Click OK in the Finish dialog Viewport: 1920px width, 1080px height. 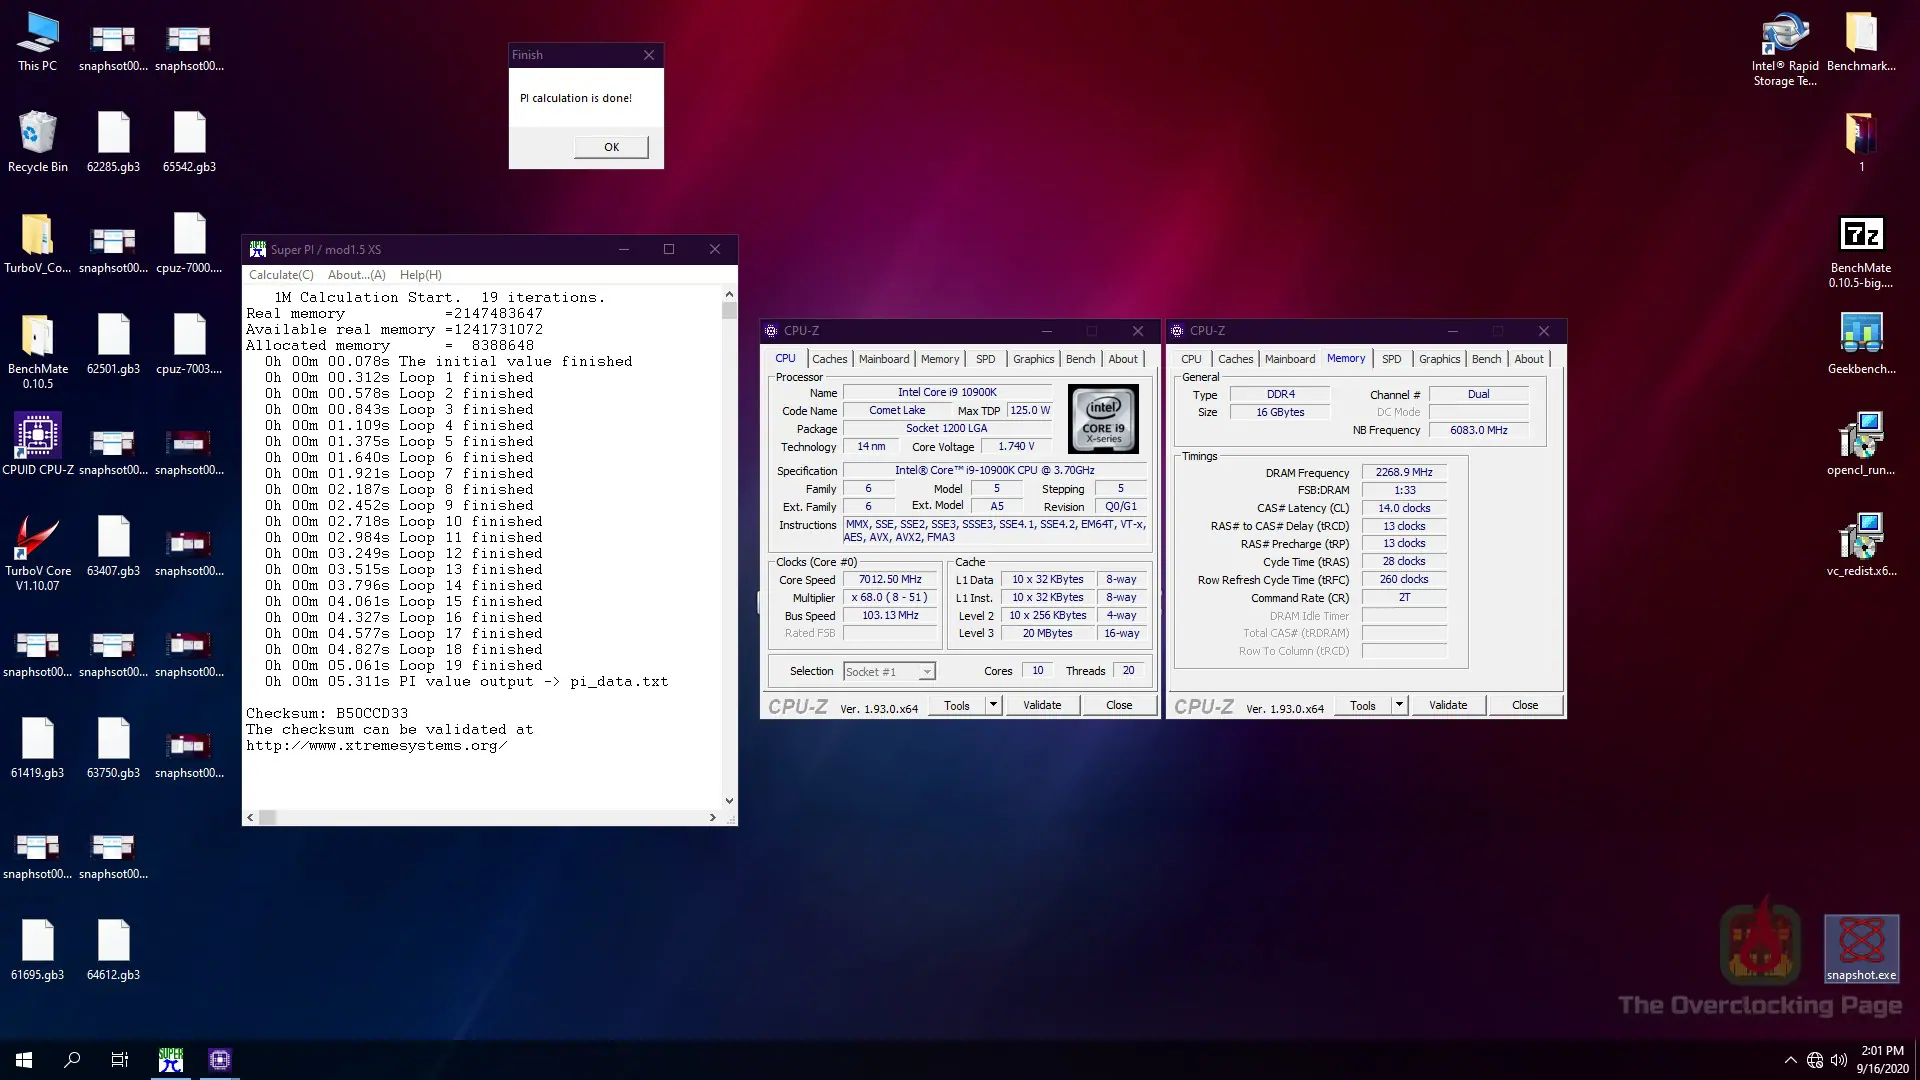611,147
